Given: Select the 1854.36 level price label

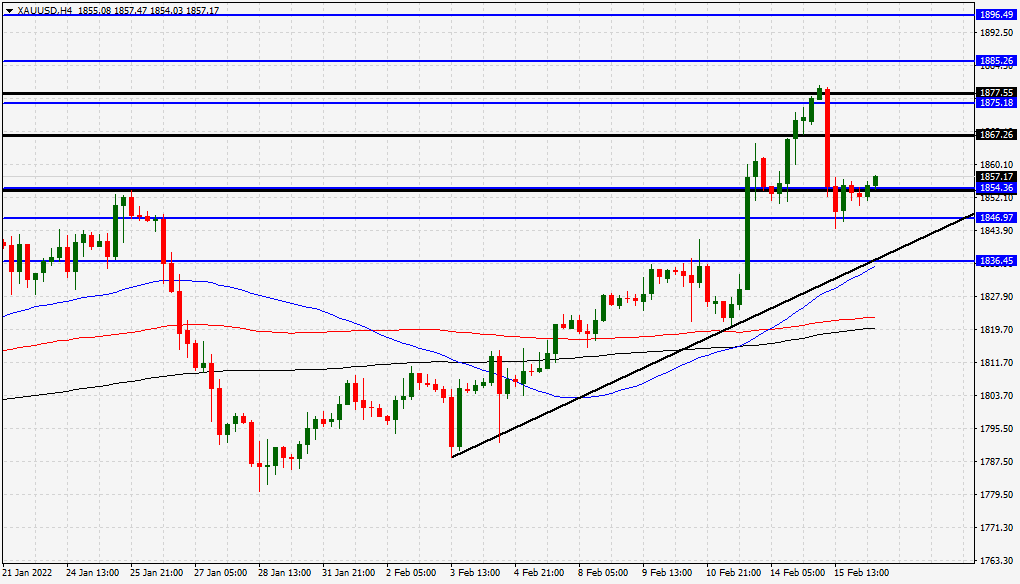Looking at the screenshot, I should tap(996, 187).
